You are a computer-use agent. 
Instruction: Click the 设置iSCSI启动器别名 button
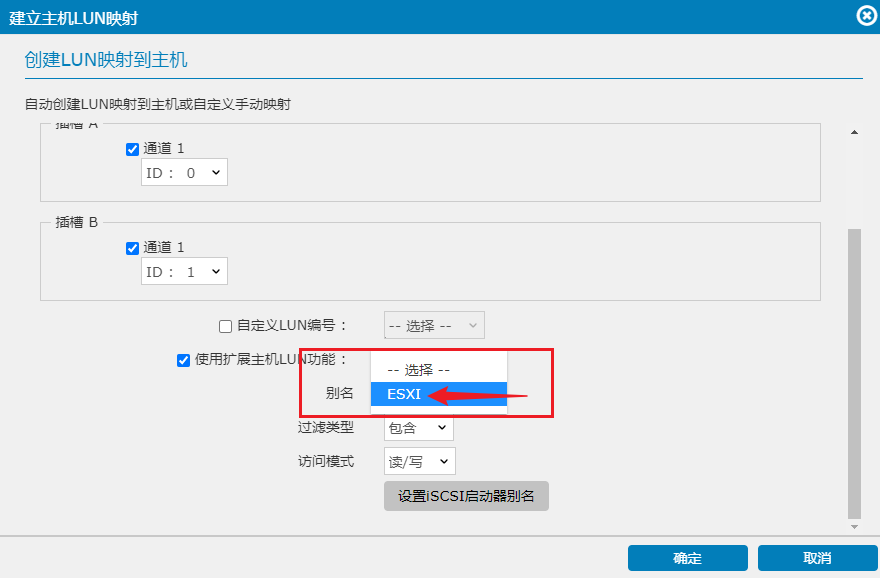pos(466,496)
